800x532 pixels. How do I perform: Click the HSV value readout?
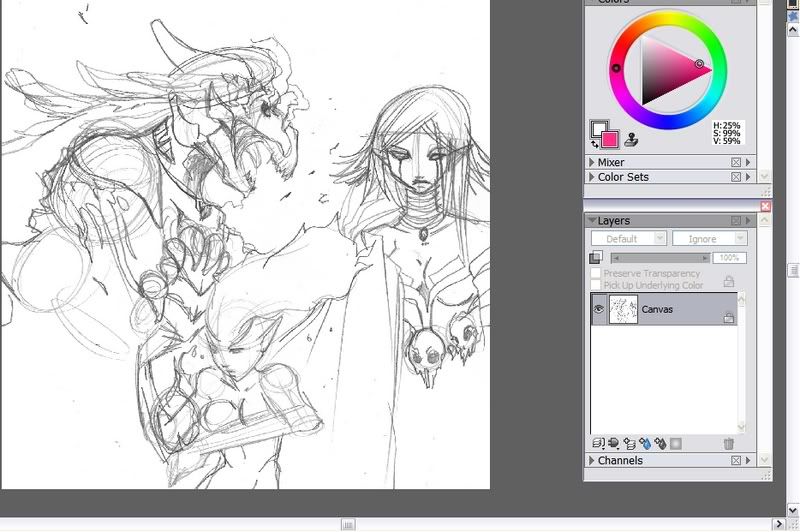pyautogui.click(x=728, y=133)
